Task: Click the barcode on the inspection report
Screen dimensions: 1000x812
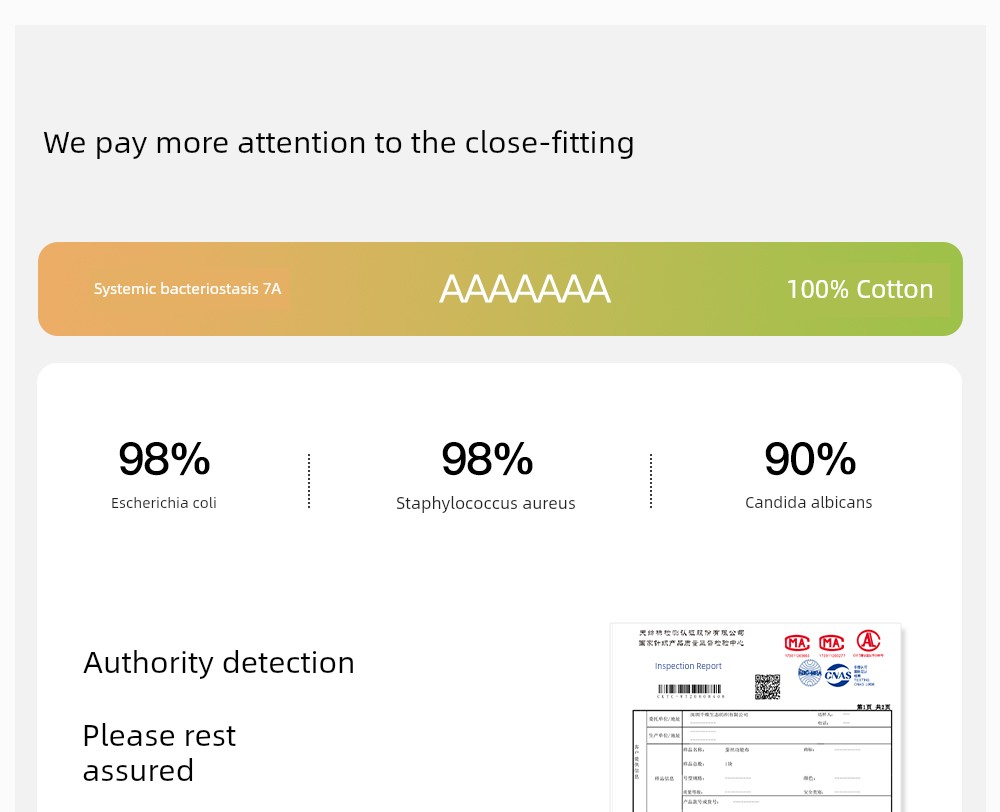Action: (x=690, y=689)
